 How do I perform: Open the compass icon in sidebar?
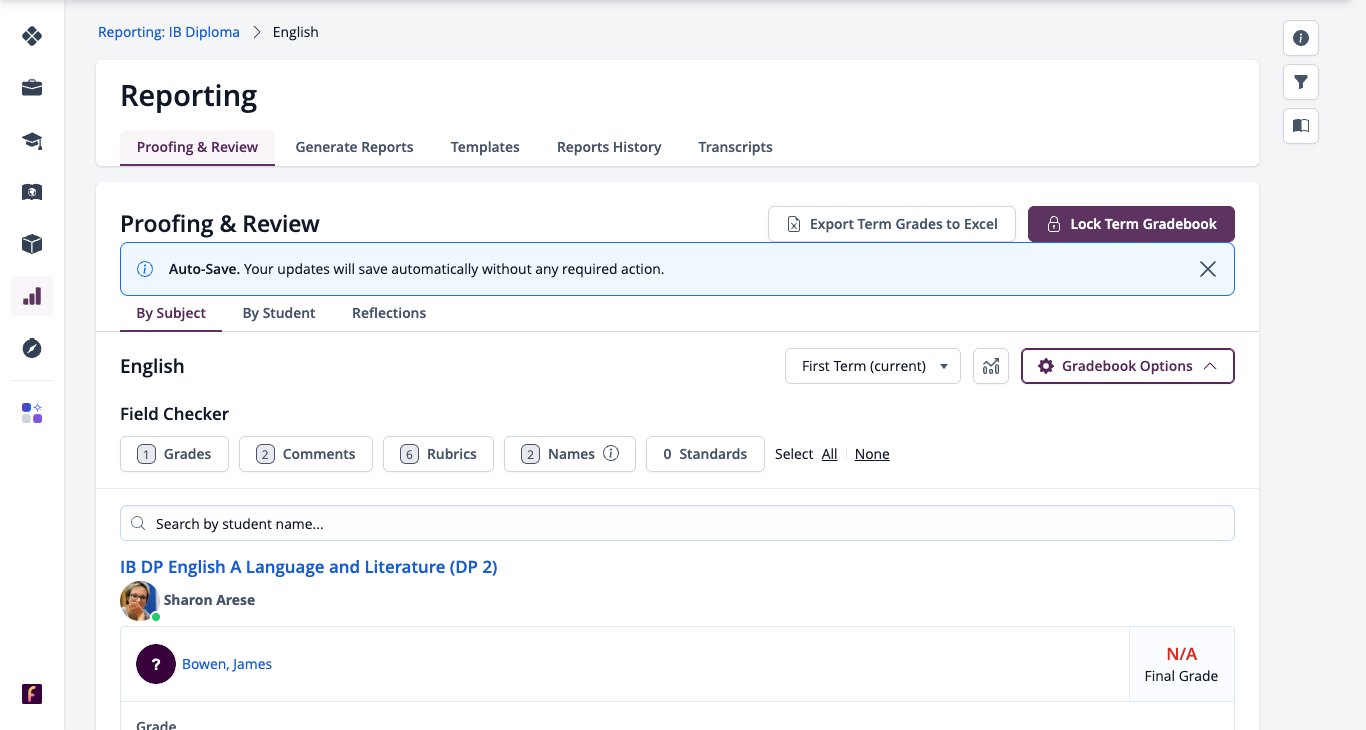(32, 348)
